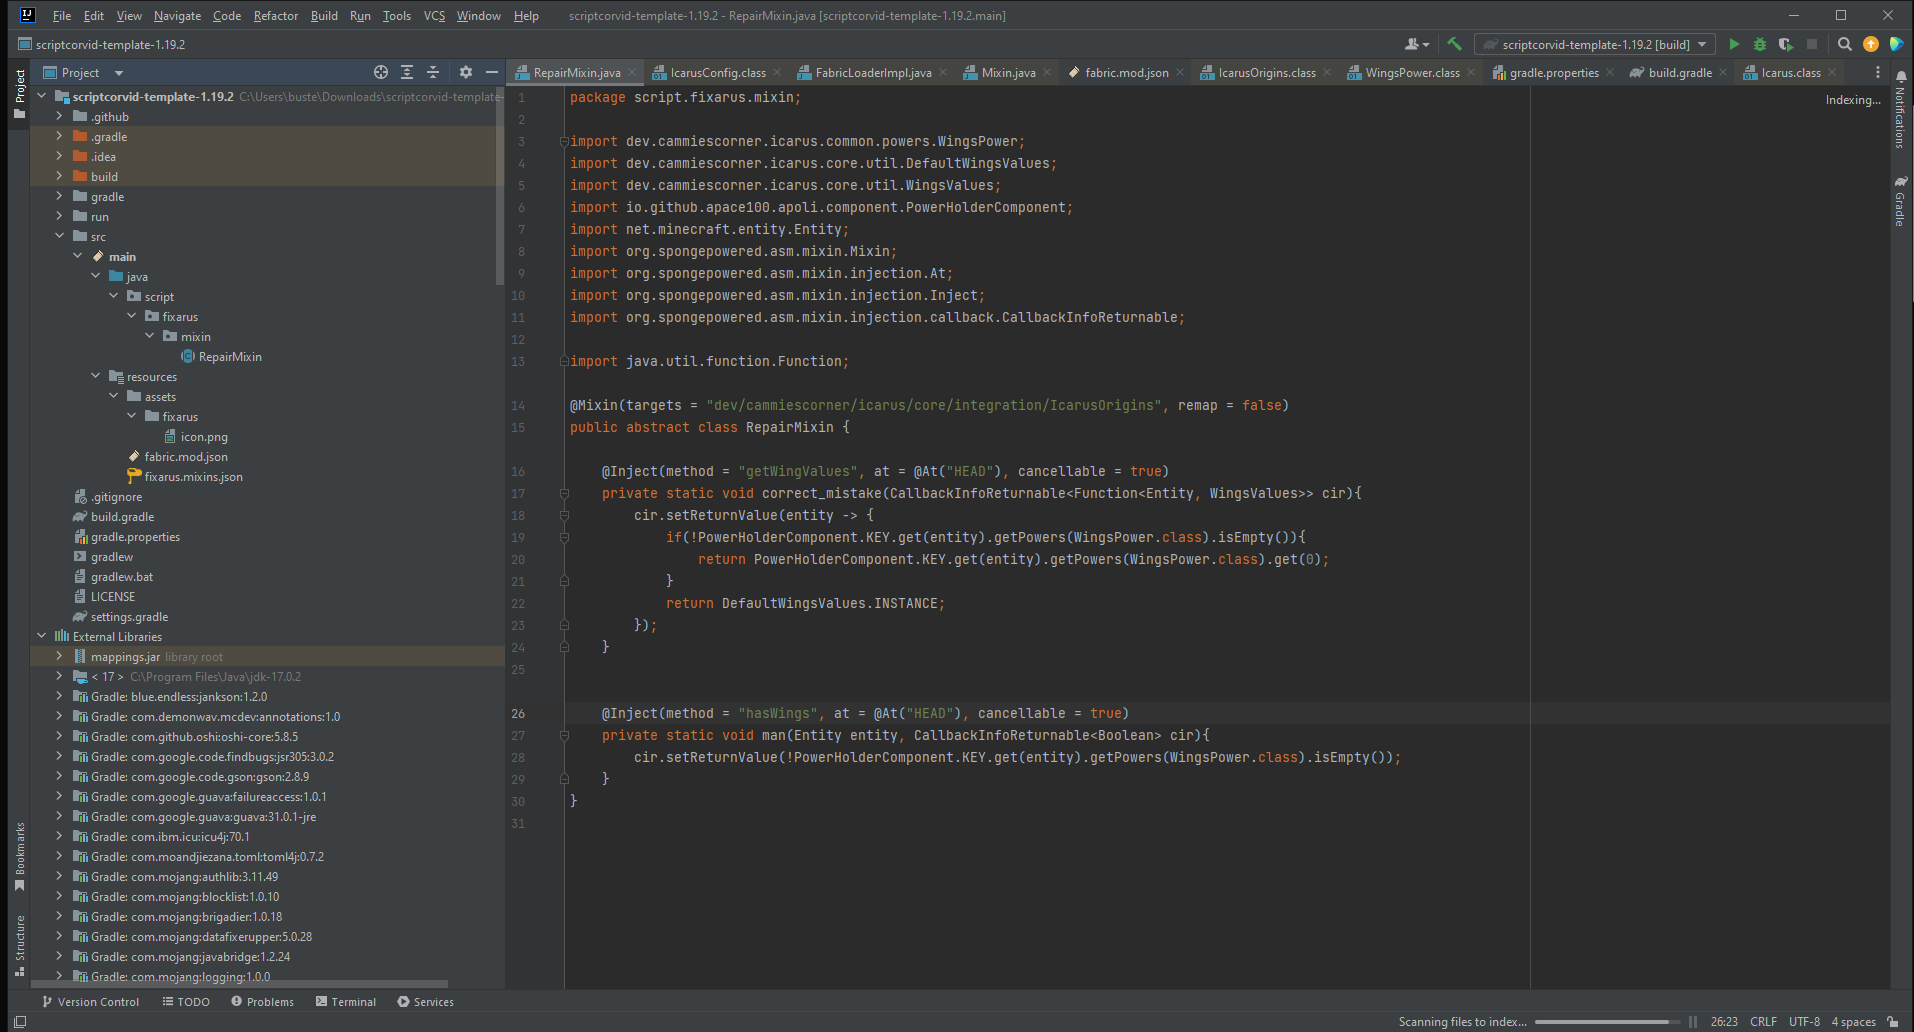Expand the .github folder in tree

59,116
